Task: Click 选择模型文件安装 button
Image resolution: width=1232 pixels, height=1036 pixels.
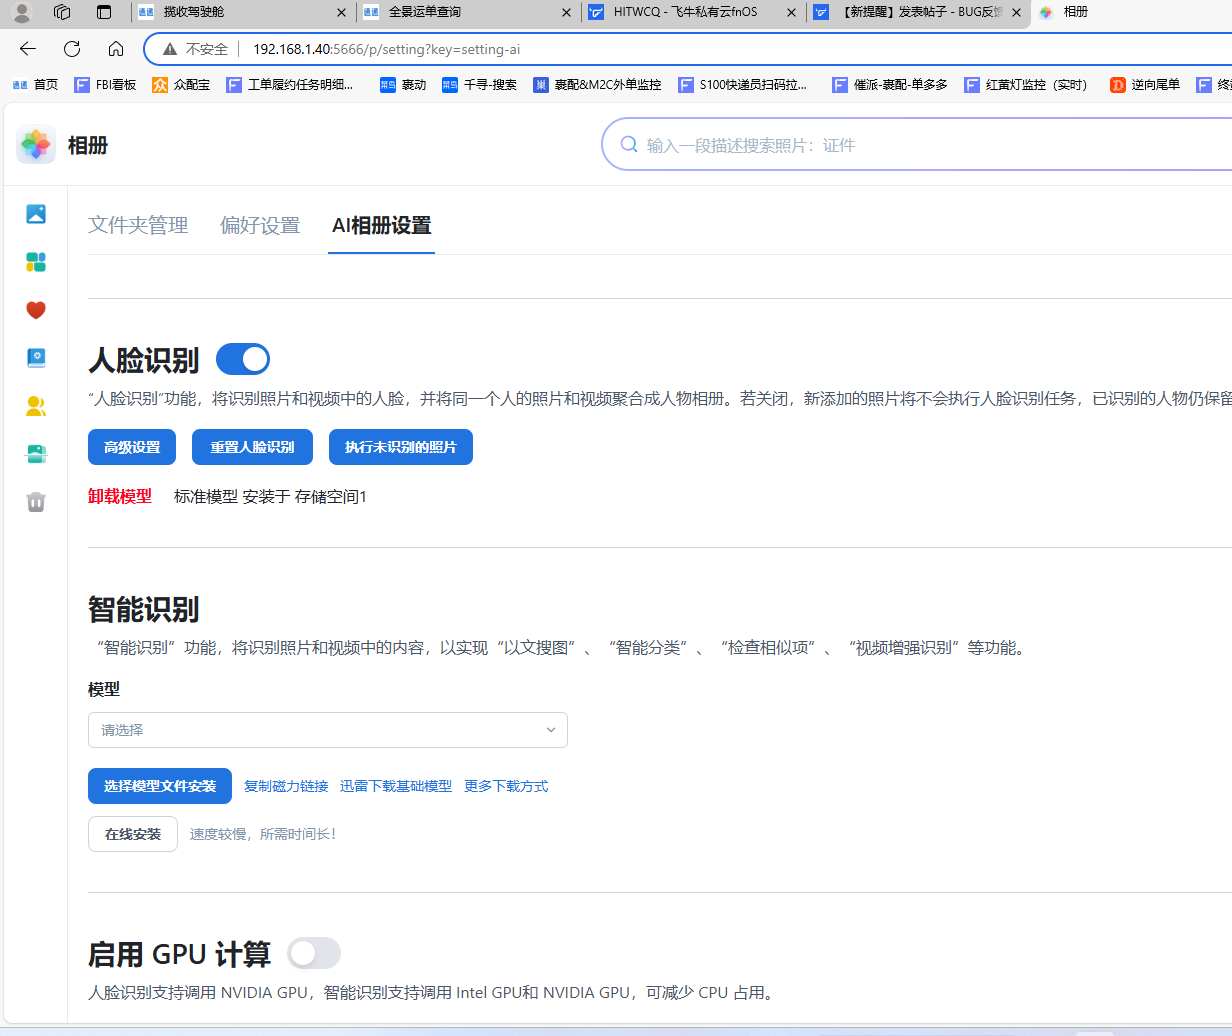Action: [160, 786]
